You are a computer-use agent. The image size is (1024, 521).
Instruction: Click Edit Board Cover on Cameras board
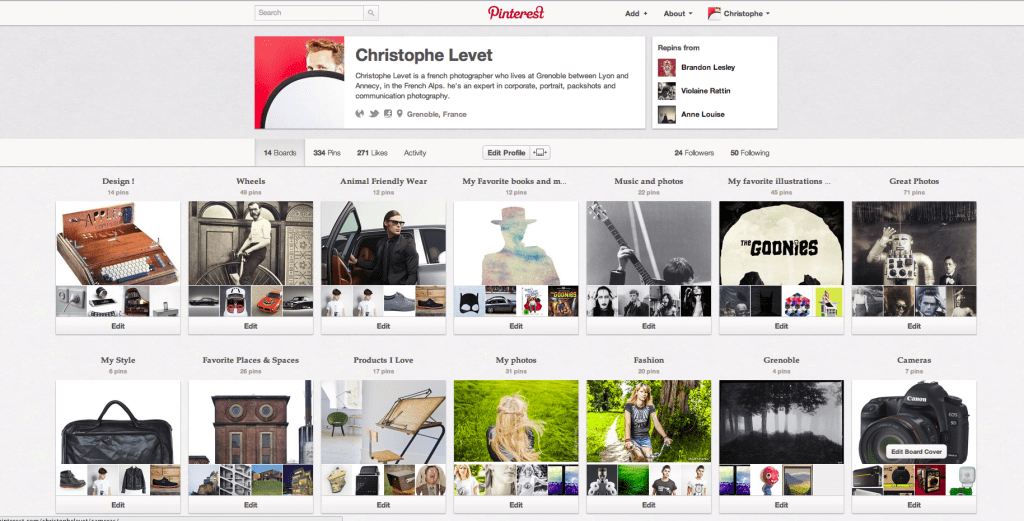click(917, 452)
